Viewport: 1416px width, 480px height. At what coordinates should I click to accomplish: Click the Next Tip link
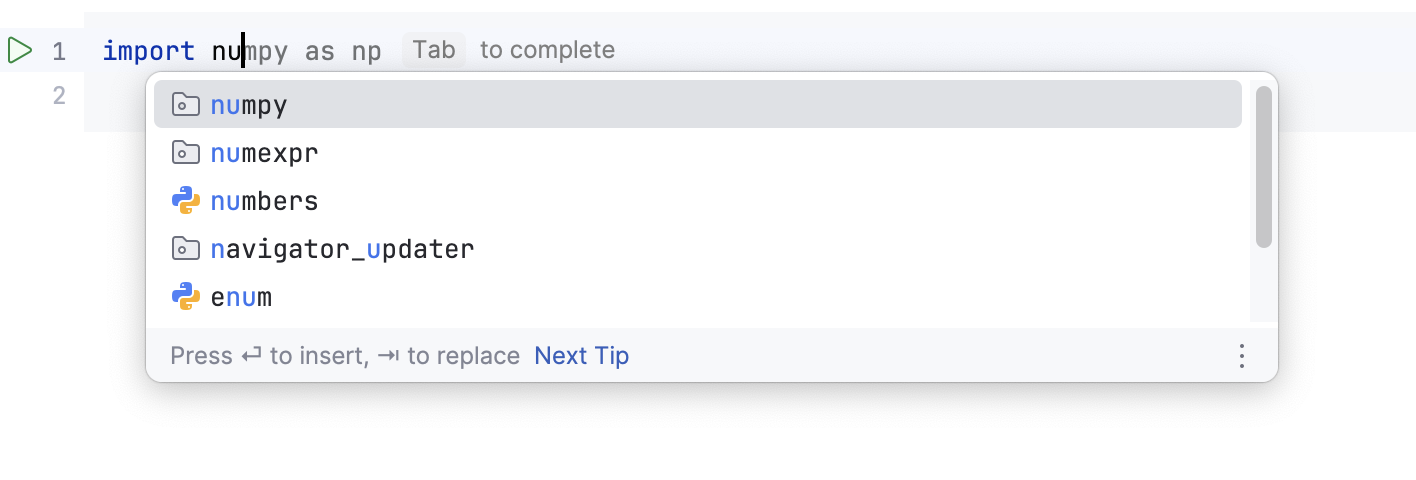[581, 356]
